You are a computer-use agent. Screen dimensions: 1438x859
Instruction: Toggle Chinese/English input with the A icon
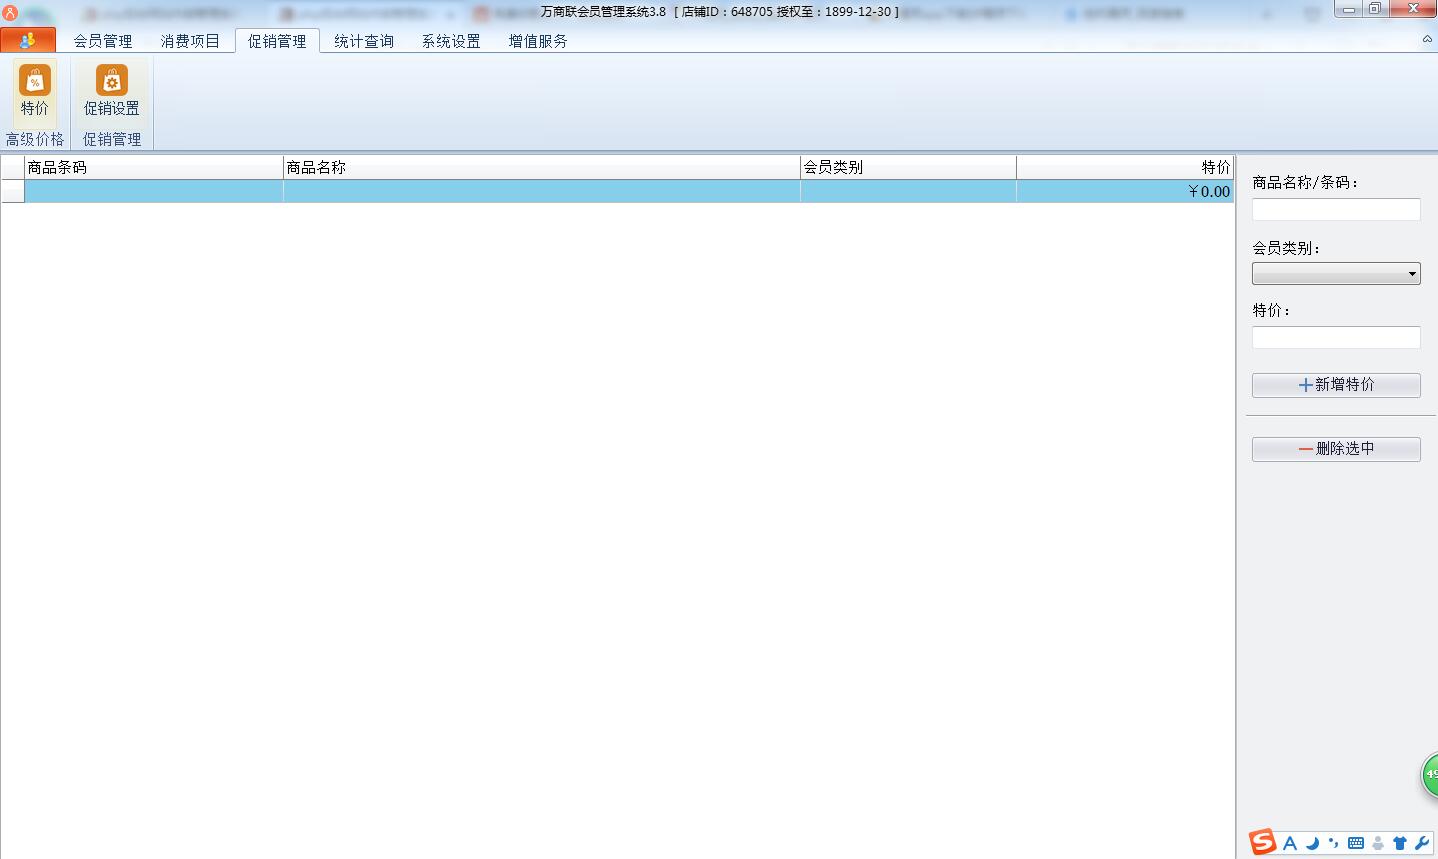[1289, 842]
